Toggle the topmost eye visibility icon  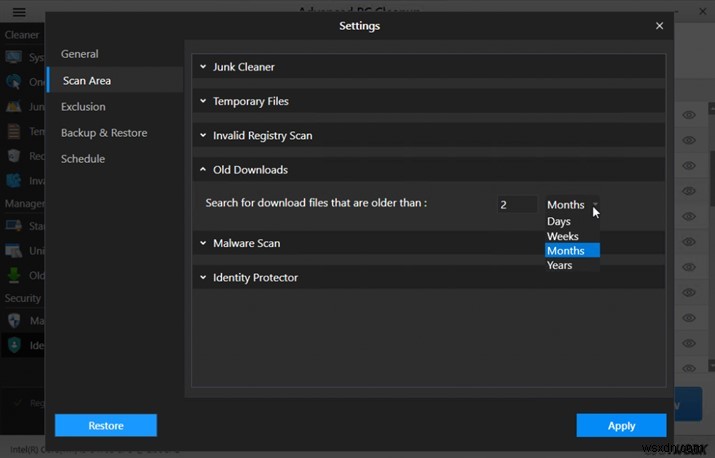click(x=689, y=116)
